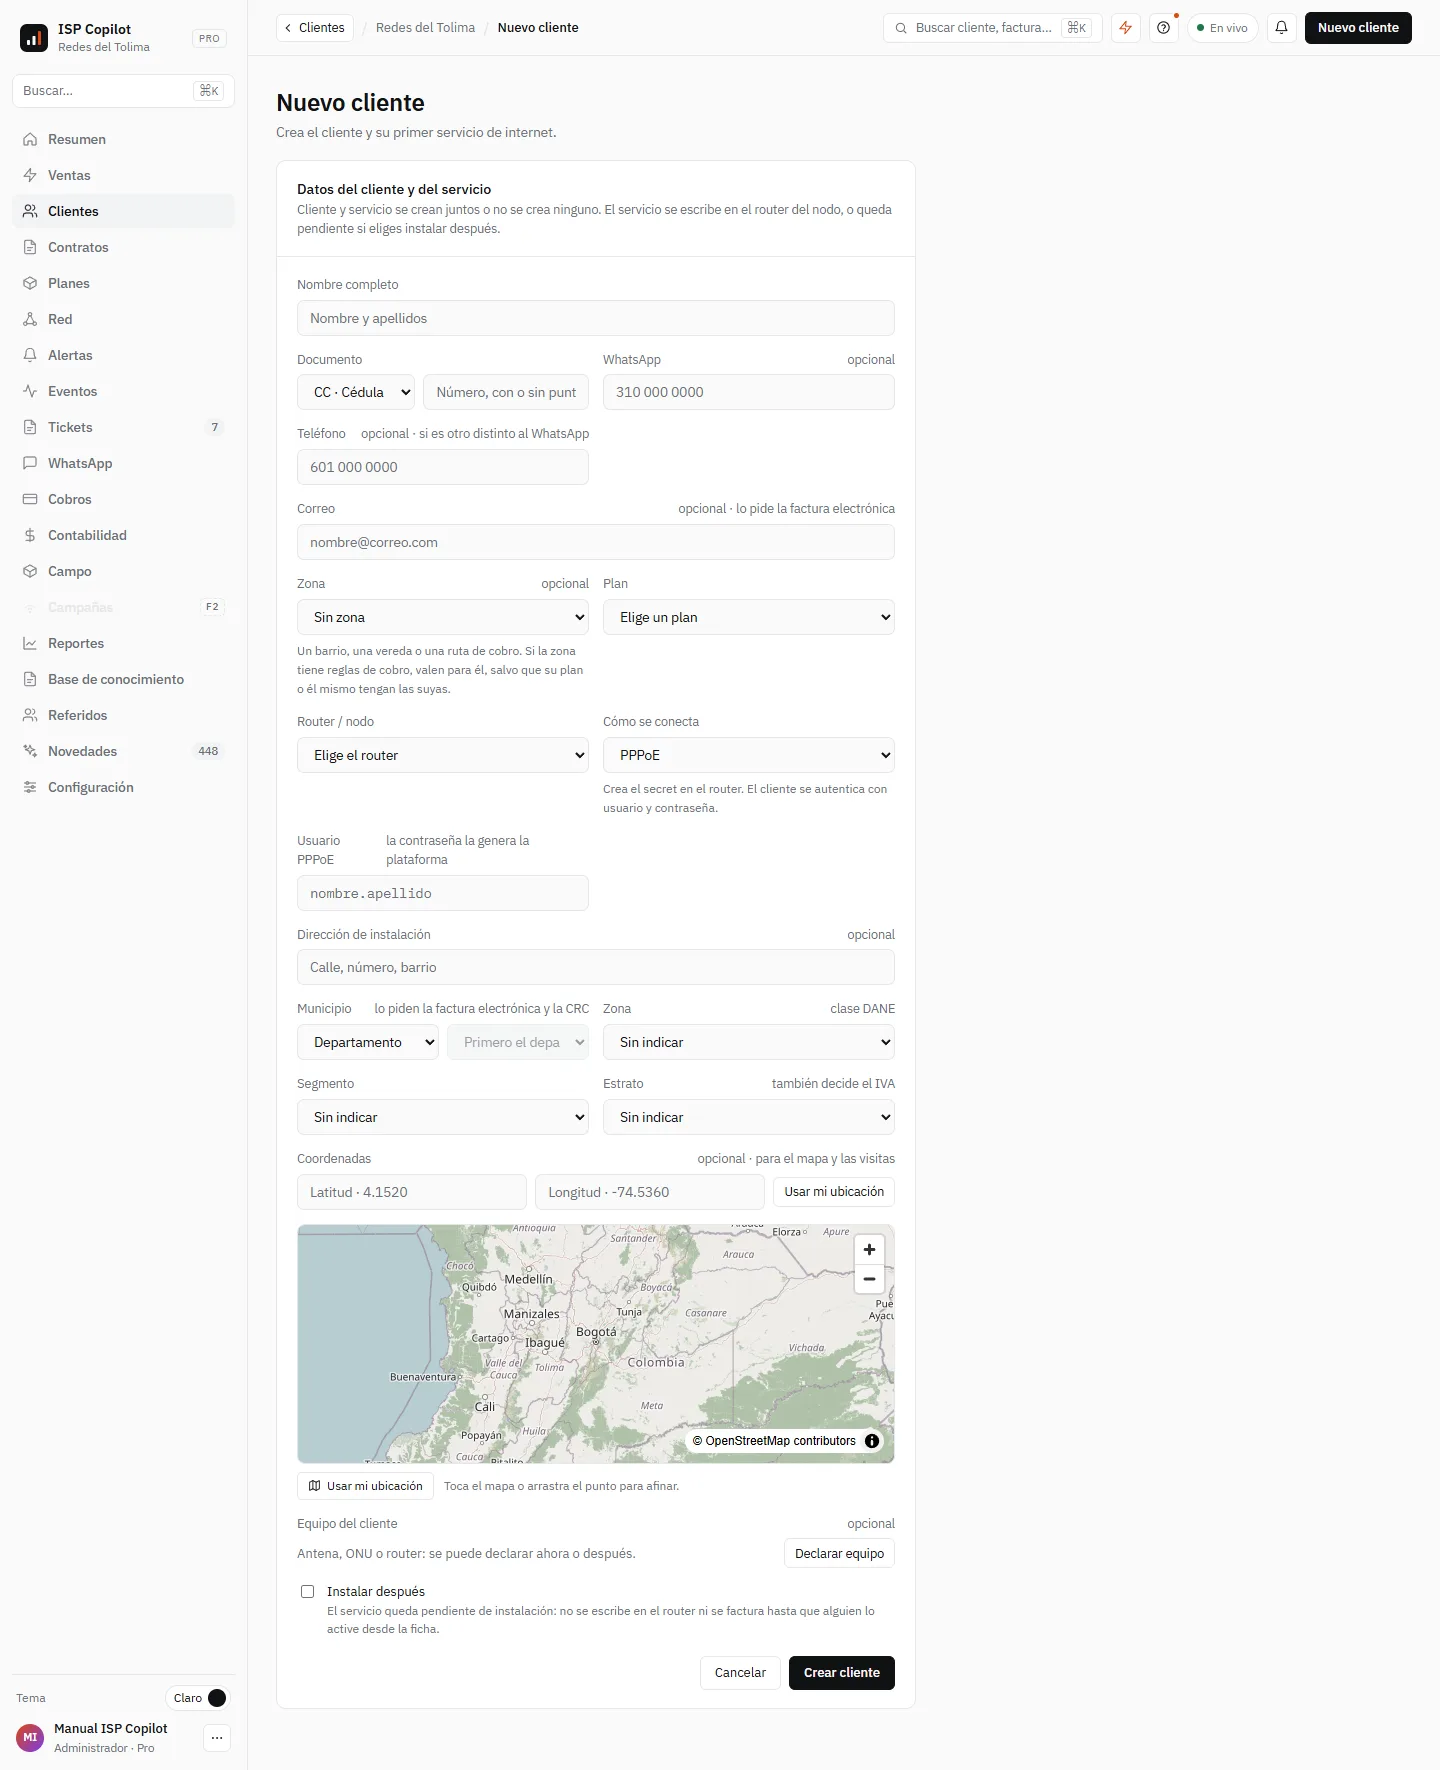The image size is (1440, 1770).
Task: Click the lightning bolt icon in top bar
Action: [1126, 28]
